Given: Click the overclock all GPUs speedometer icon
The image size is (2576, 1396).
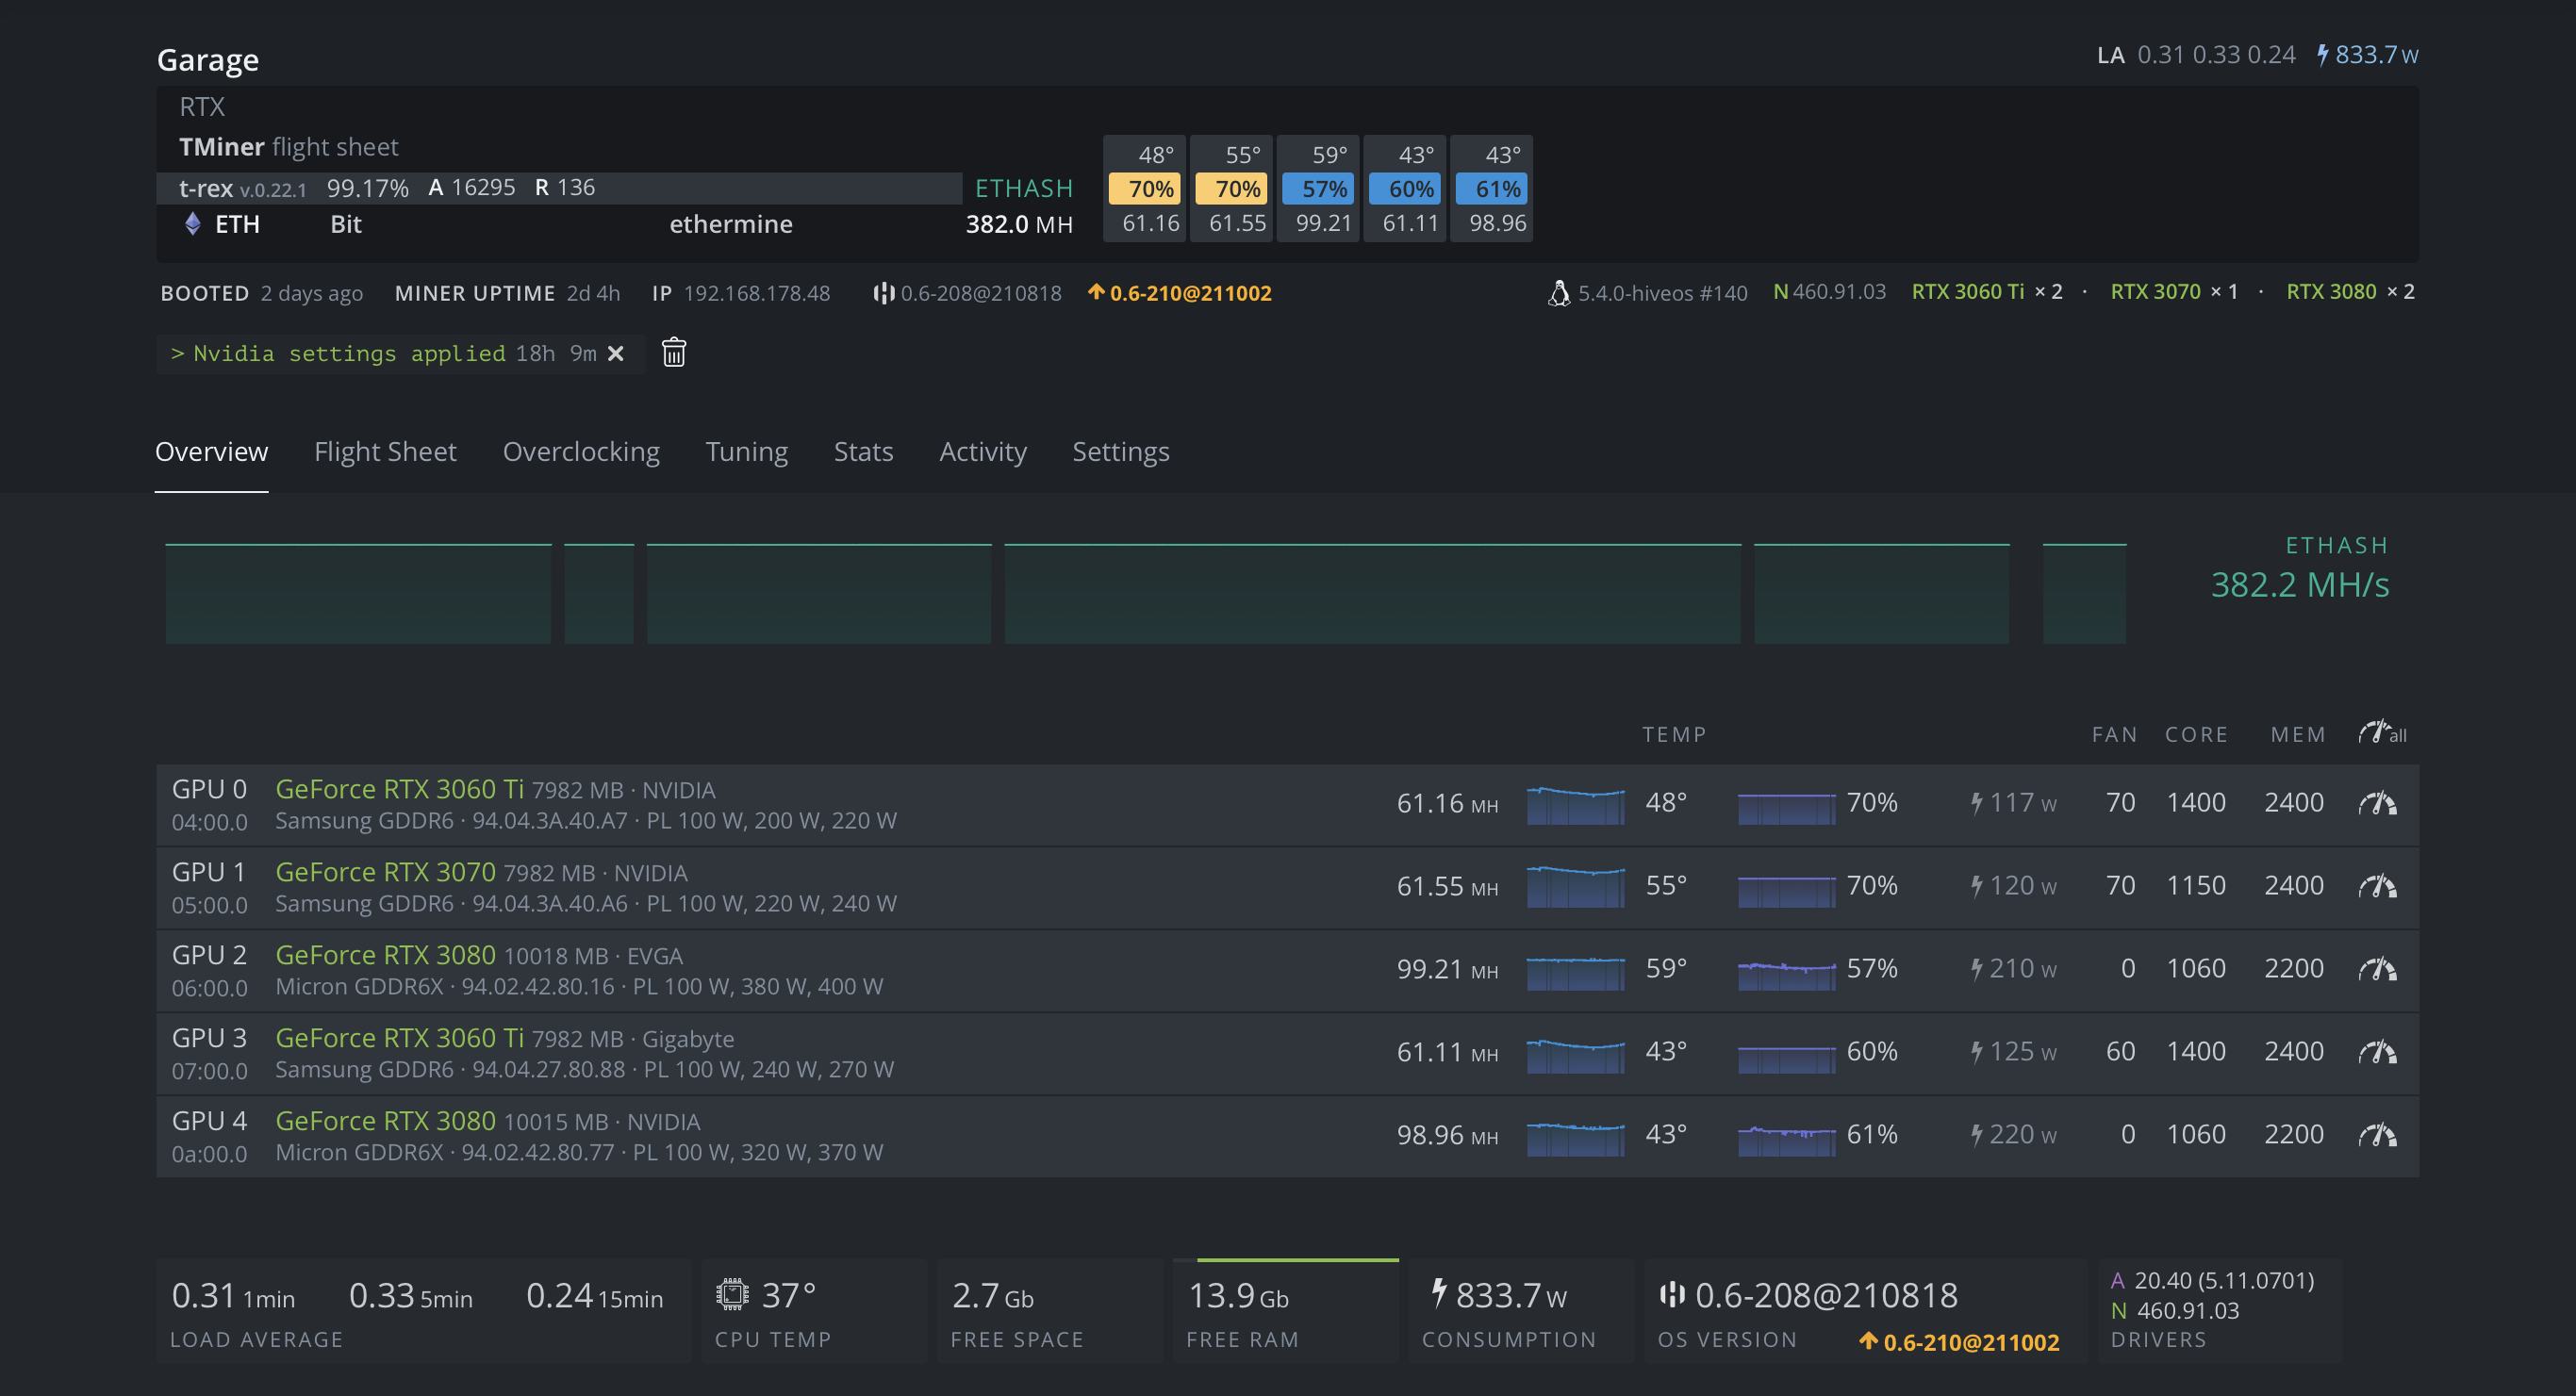Looking at the screenshot, I should (x=2382, y=733).
